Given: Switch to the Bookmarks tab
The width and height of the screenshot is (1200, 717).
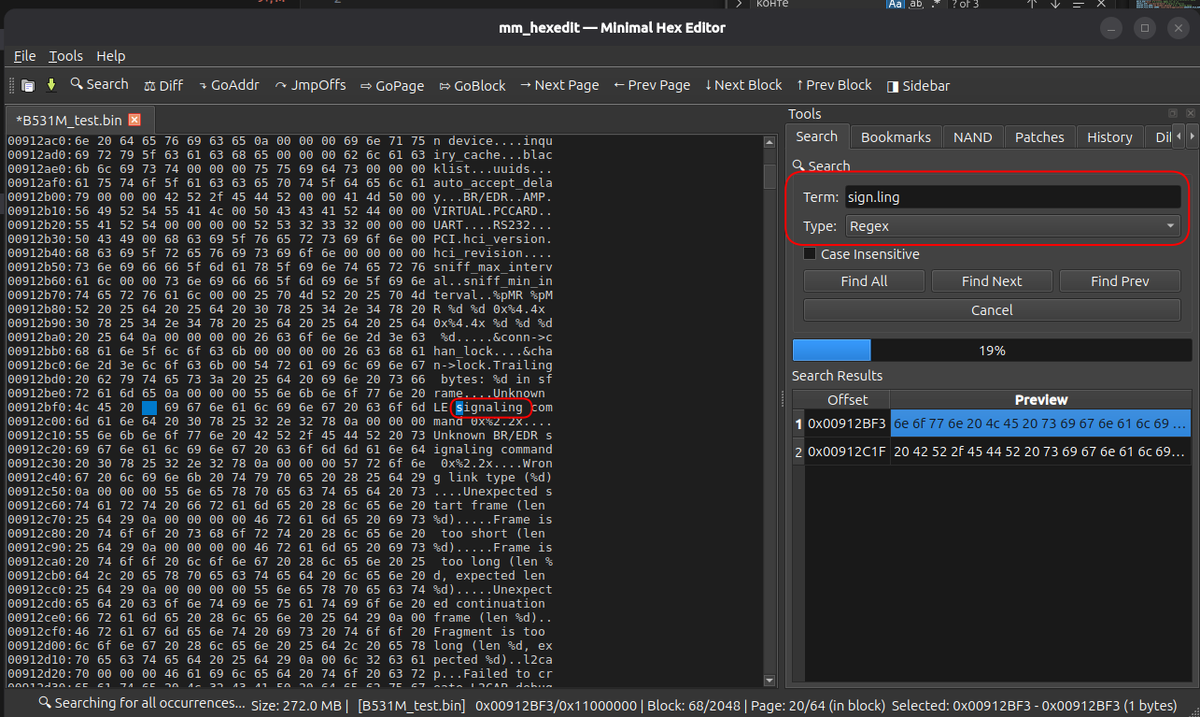Looking at the screenshot, I should point(895,137).
